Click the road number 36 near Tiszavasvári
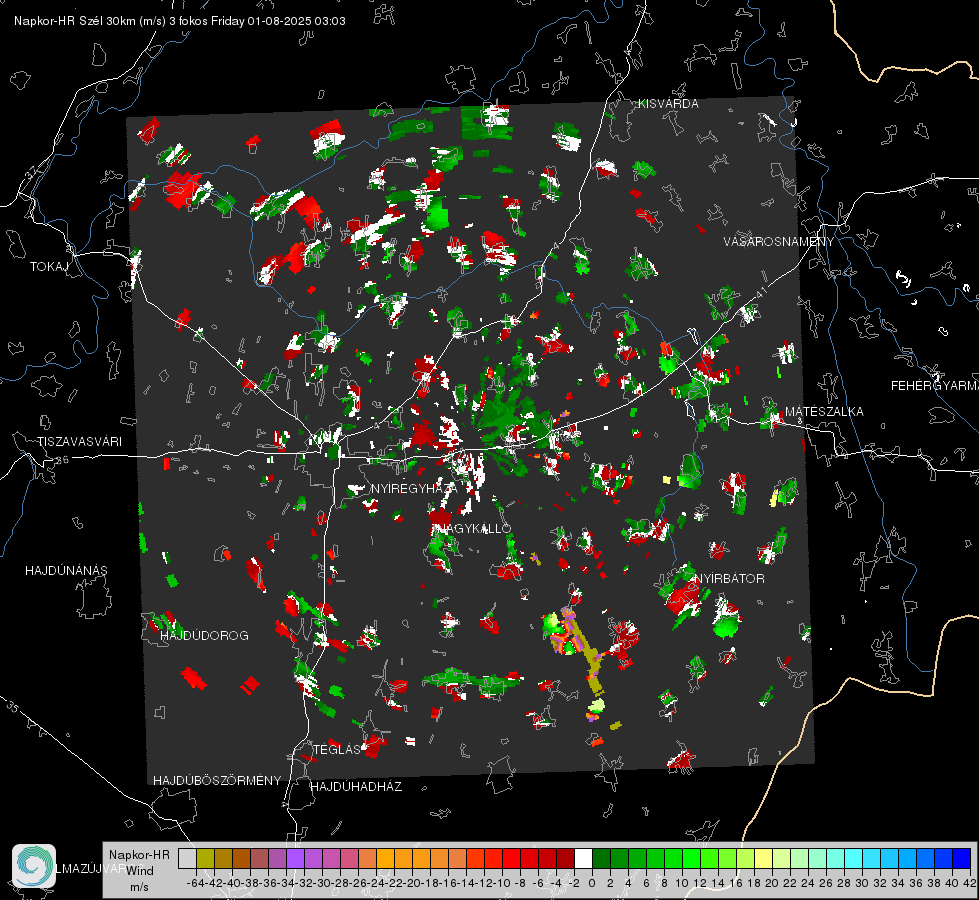 [62, 460]
